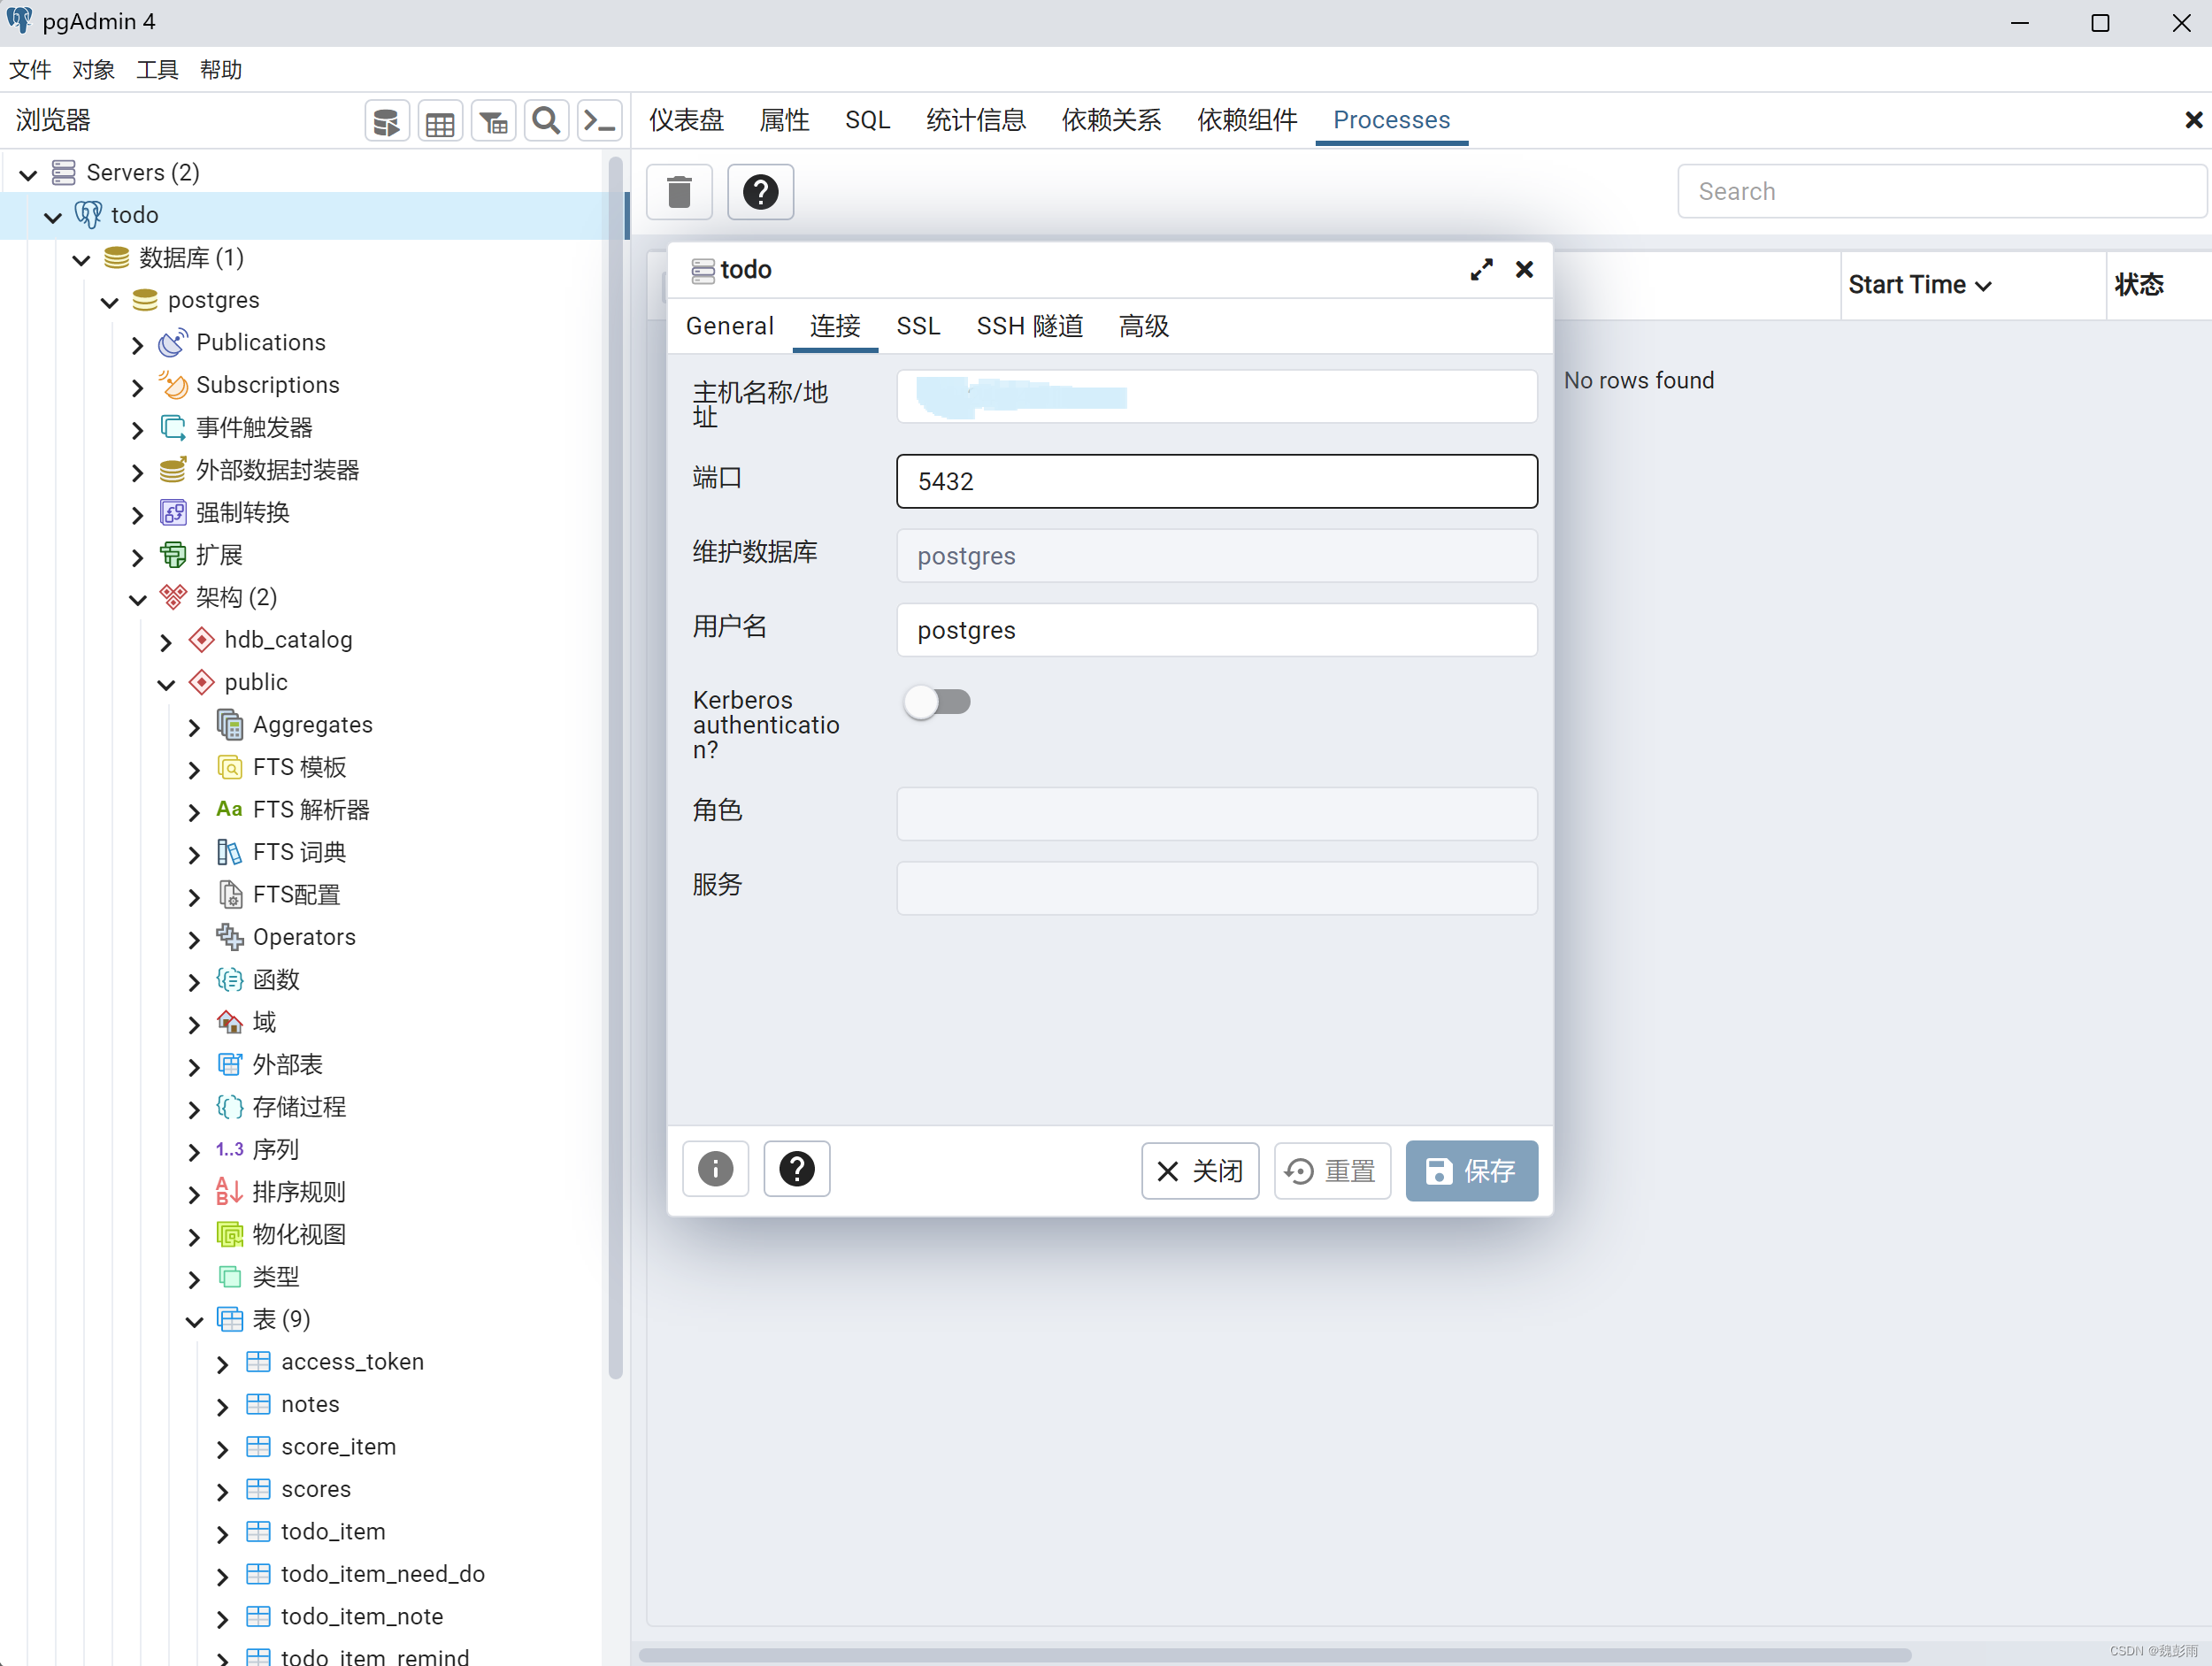Click the 关闭 close button in dialog
Viewport: 2212px width, 1666px height.
[x=1199, y=1171]
